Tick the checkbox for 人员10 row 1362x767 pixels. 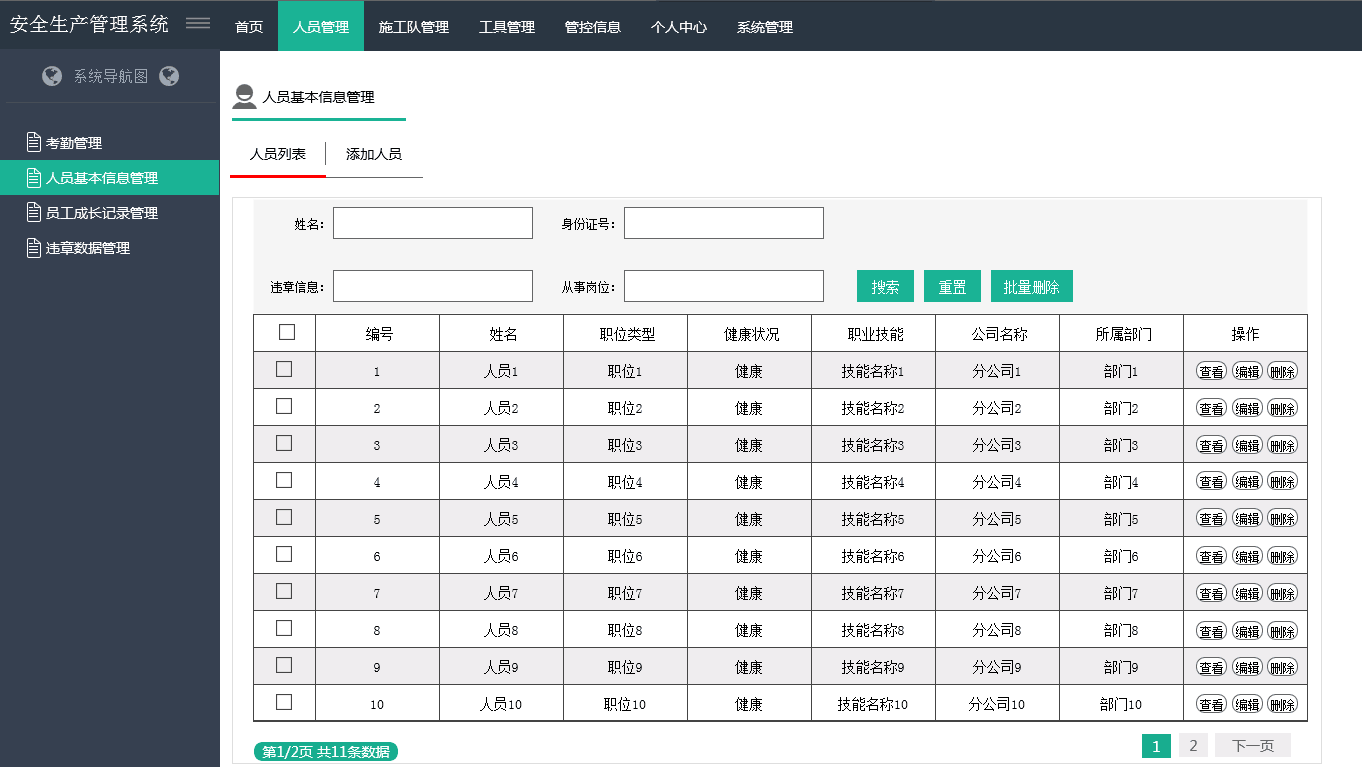tap(284, 702)
